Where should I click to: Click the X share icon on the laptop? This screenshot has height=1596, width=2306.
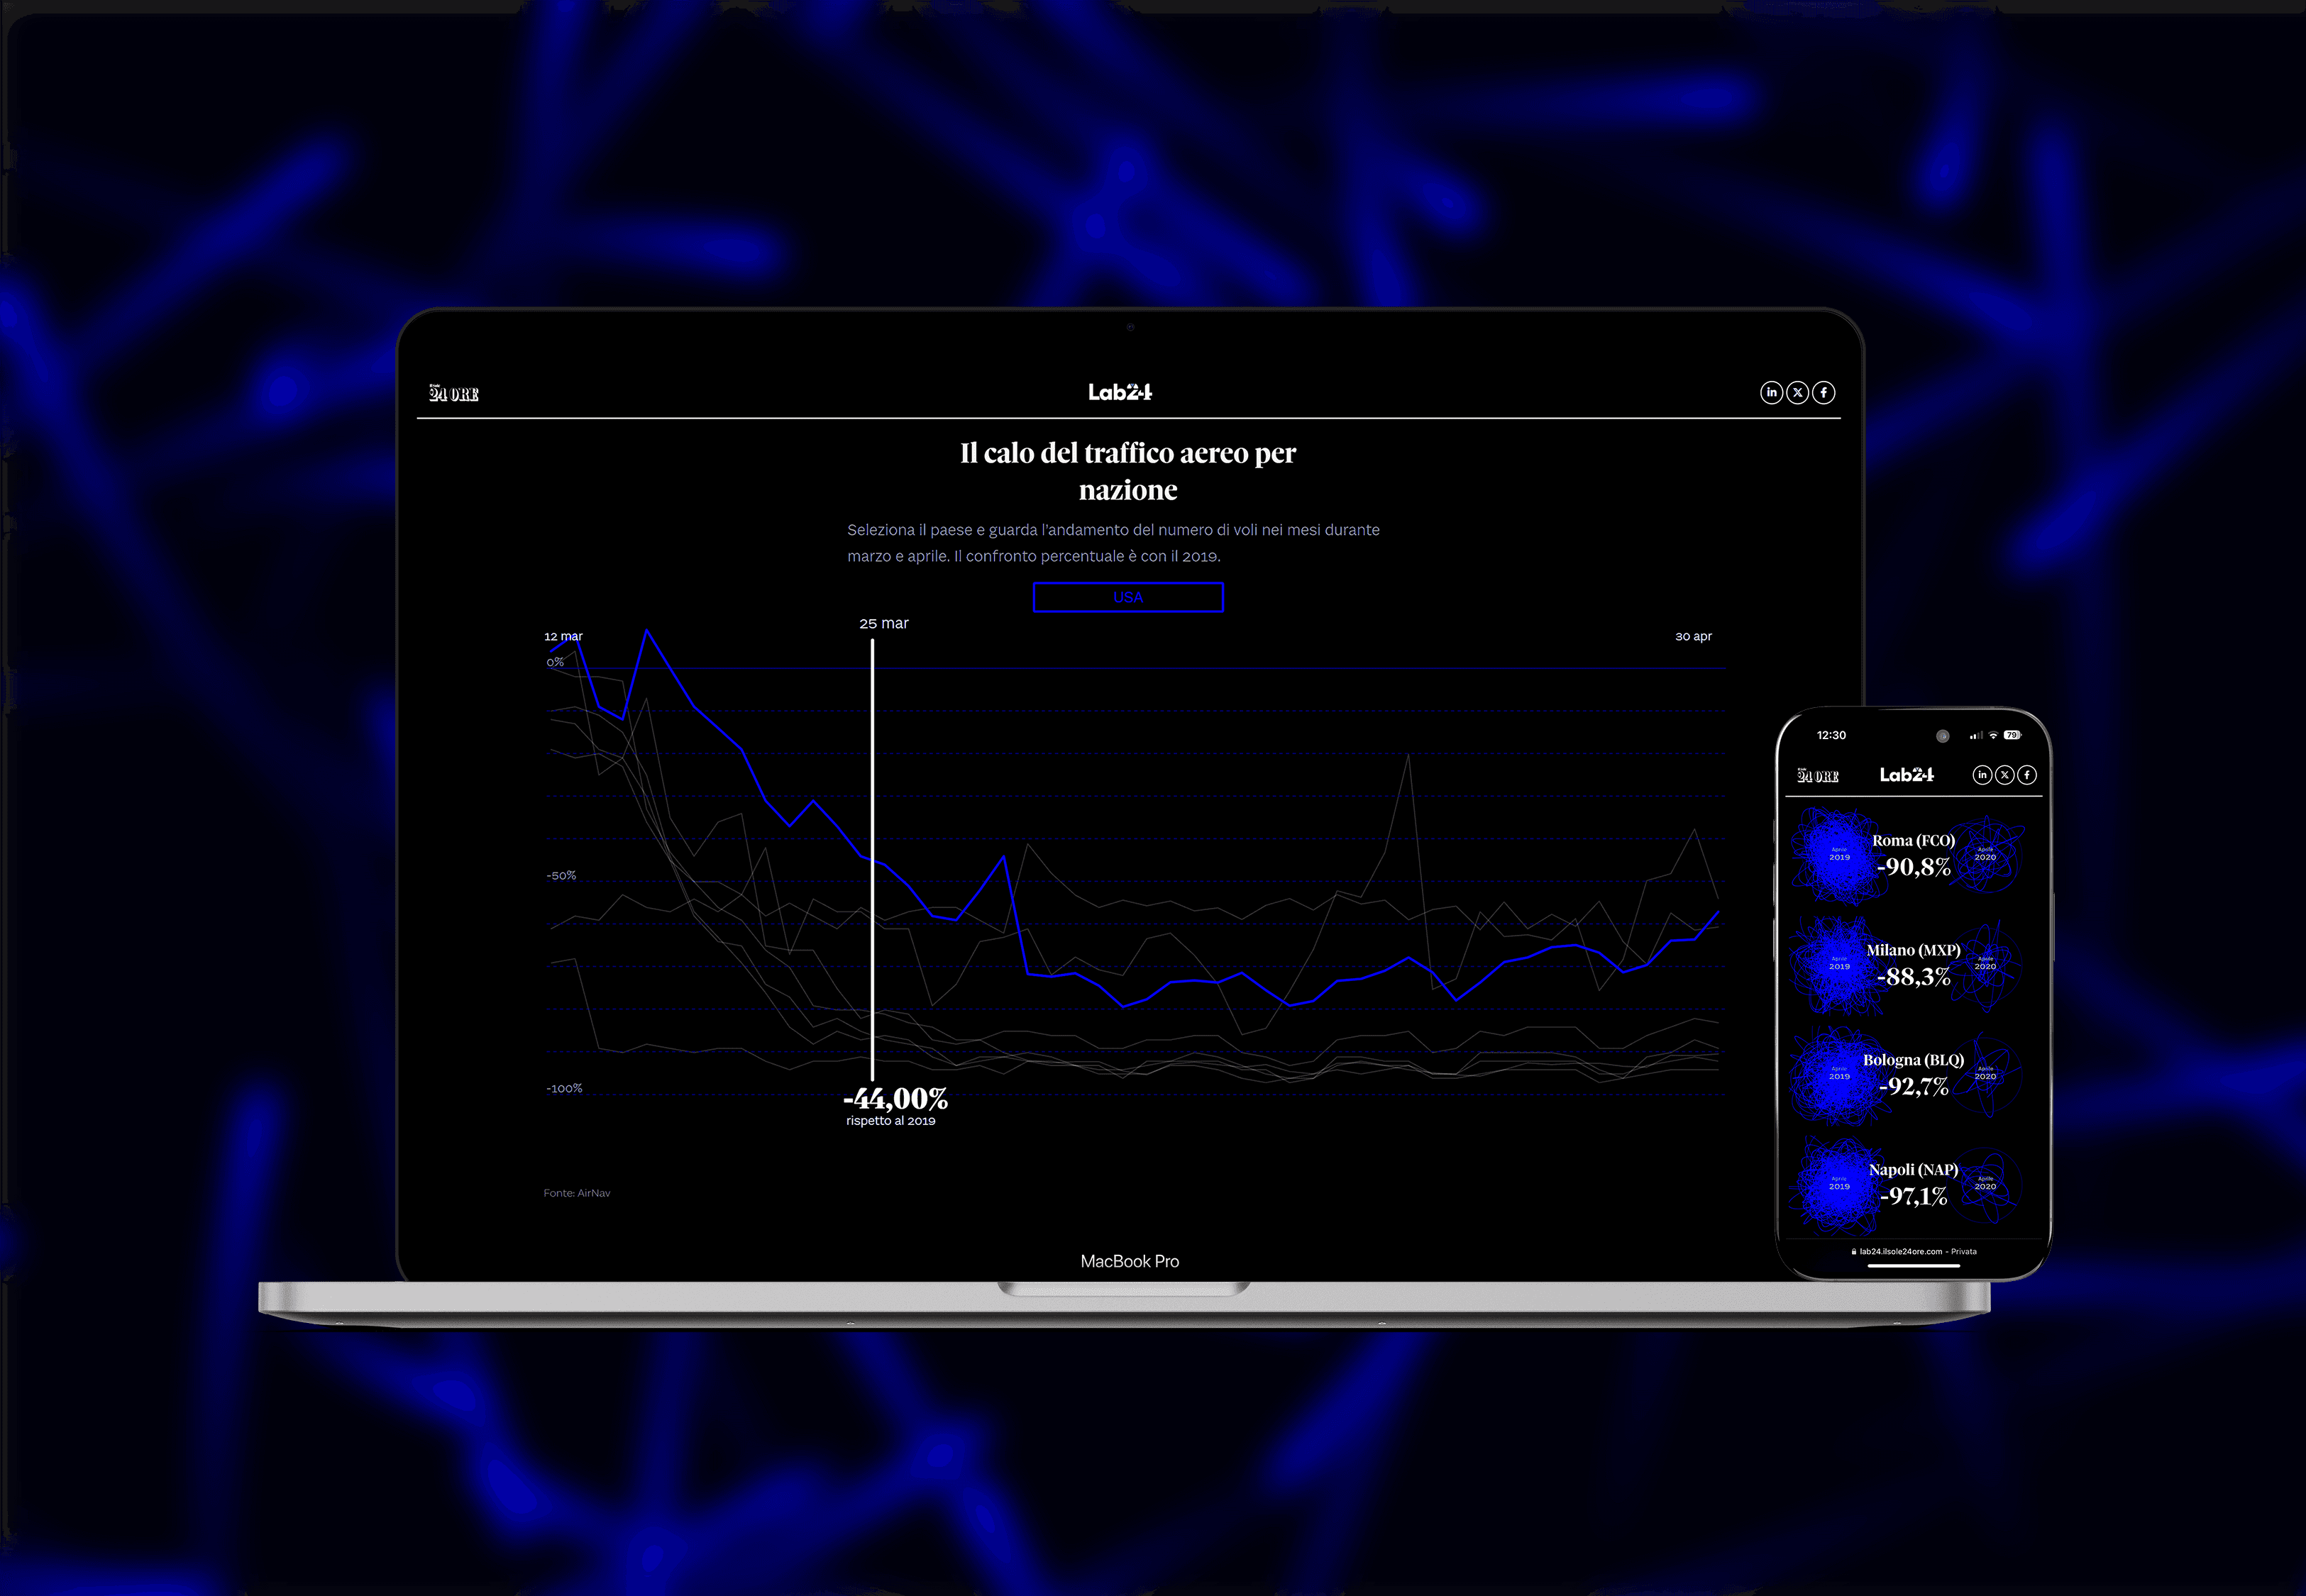tap(1797, 392)
